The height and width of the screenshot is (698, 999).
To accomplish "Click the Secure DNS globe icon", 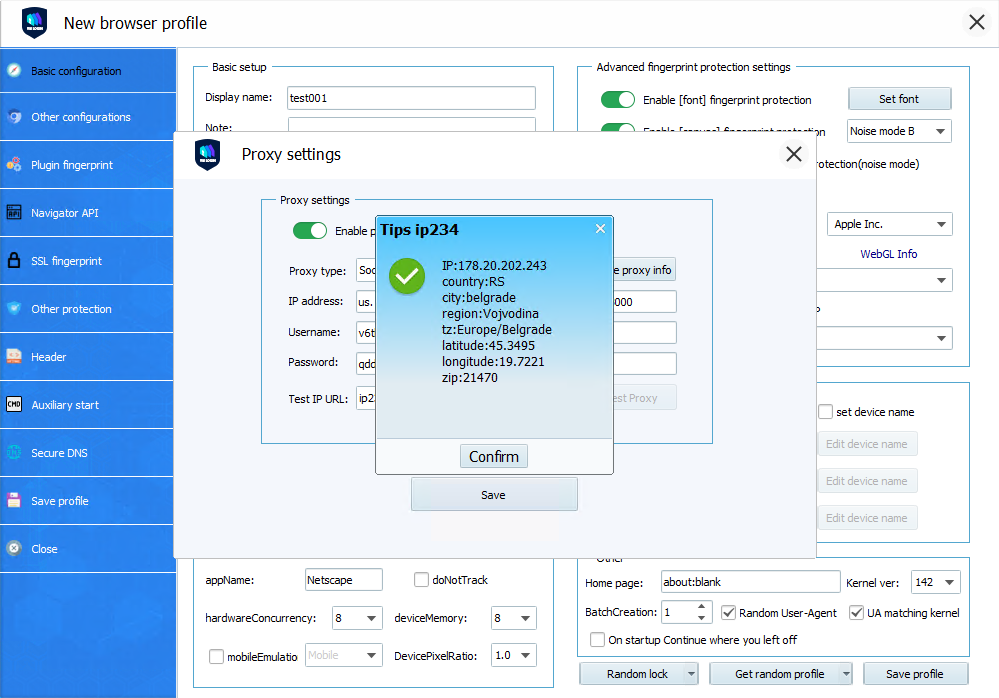I will [14, 453].
